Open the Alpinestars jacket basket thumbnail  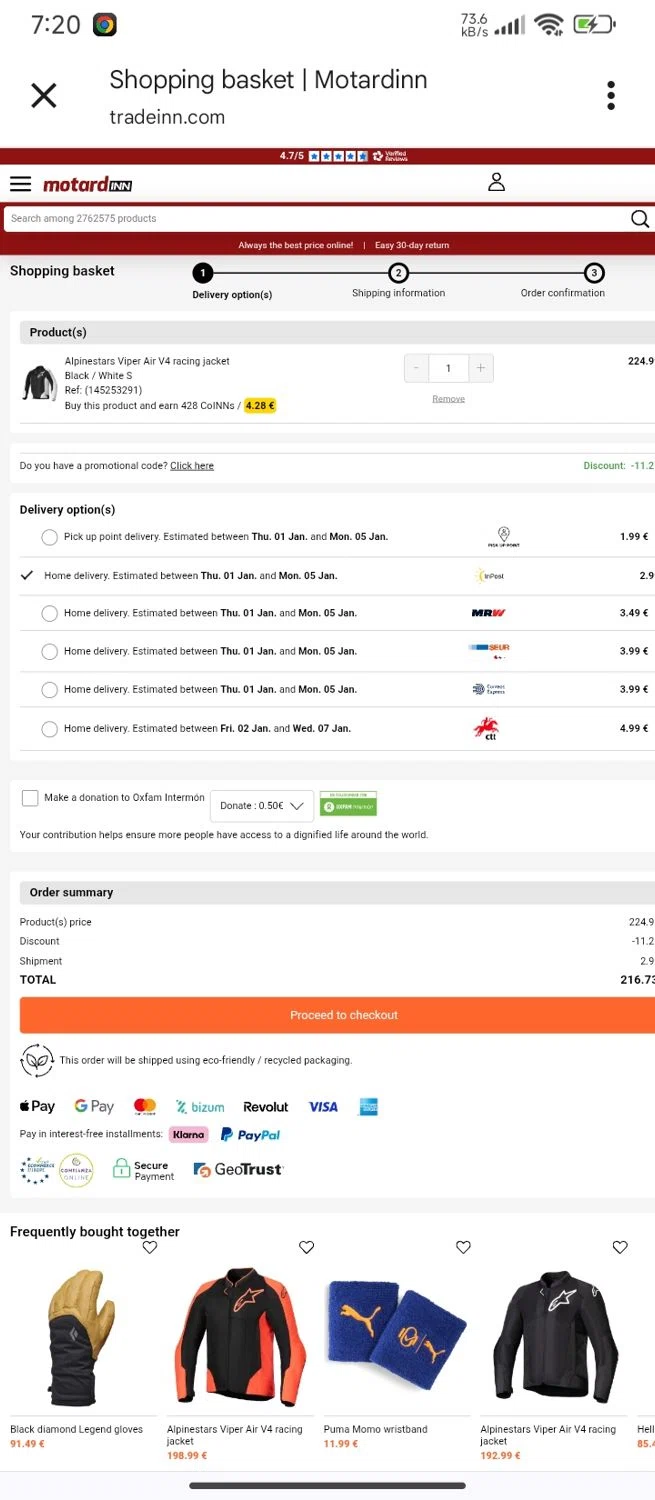pyautogui.click(x=39, y=383)
